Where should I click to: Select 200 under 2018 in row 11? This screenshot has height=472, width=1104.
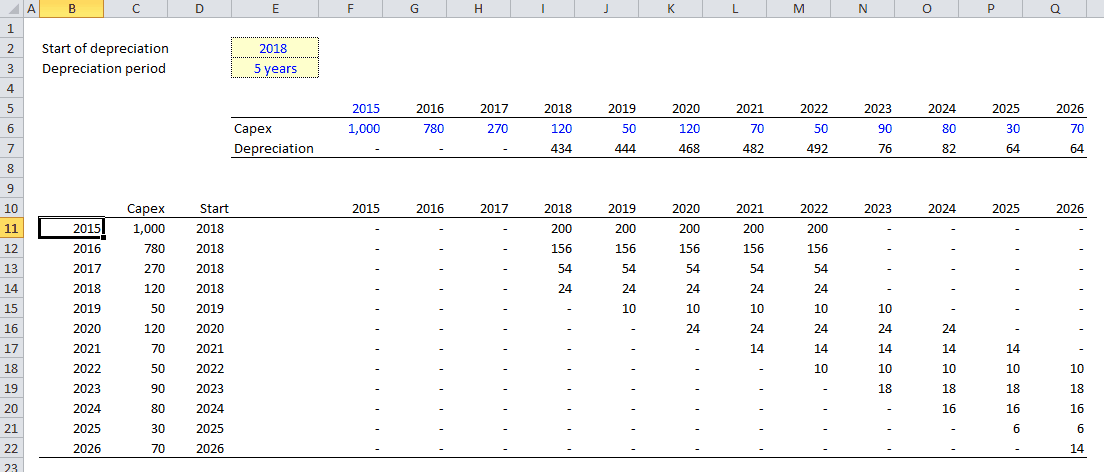coord(562,228)
